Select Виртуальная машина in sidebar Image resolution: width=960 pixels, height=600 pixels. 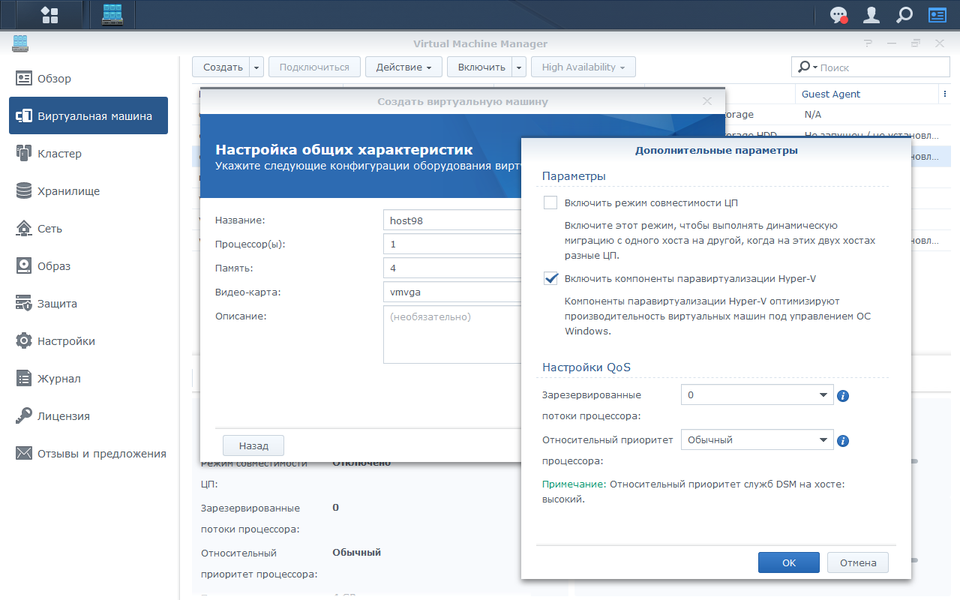click(x=88, y=116)
